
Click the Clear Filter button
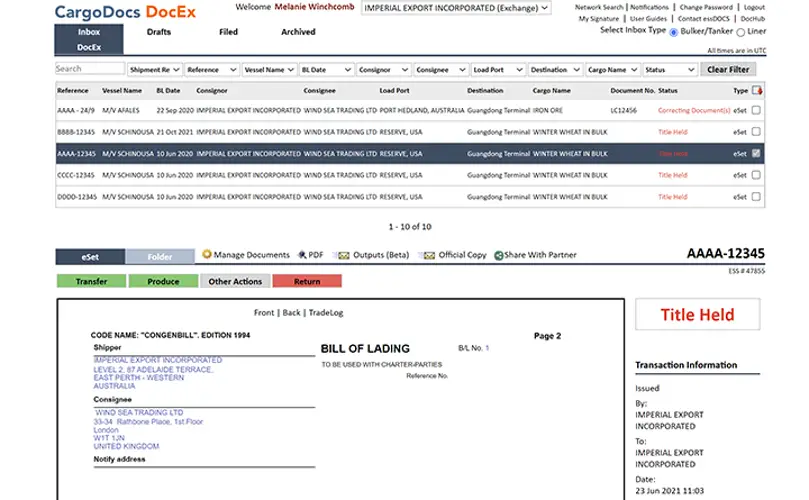coord(728,70)
